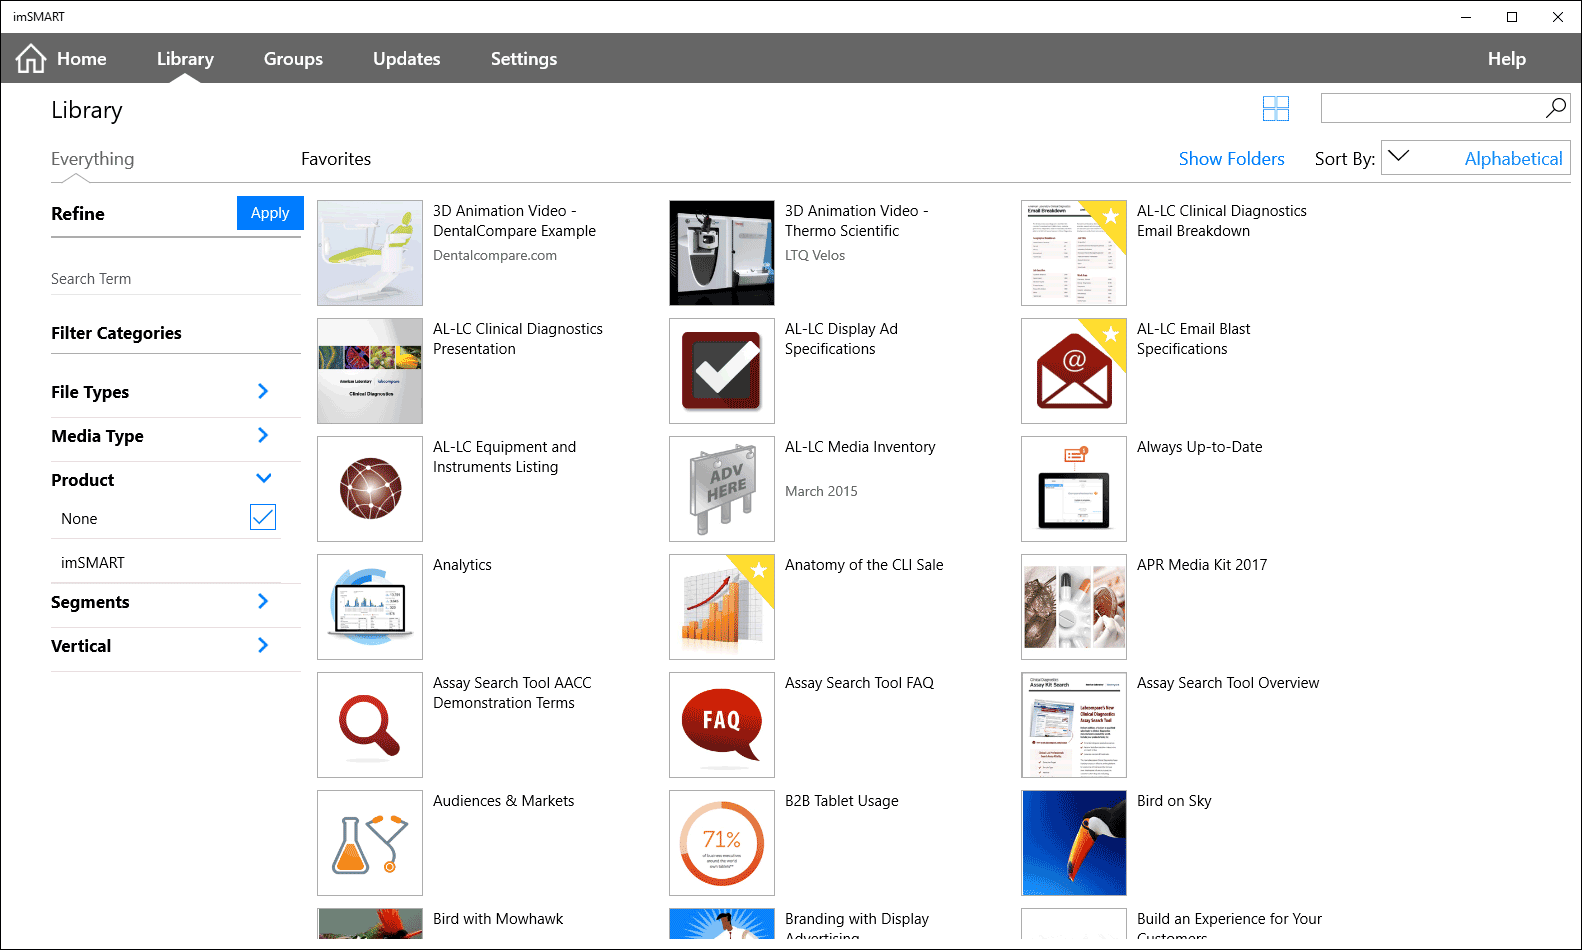Switch to grid view layout icon

(x=1276, y=108)
